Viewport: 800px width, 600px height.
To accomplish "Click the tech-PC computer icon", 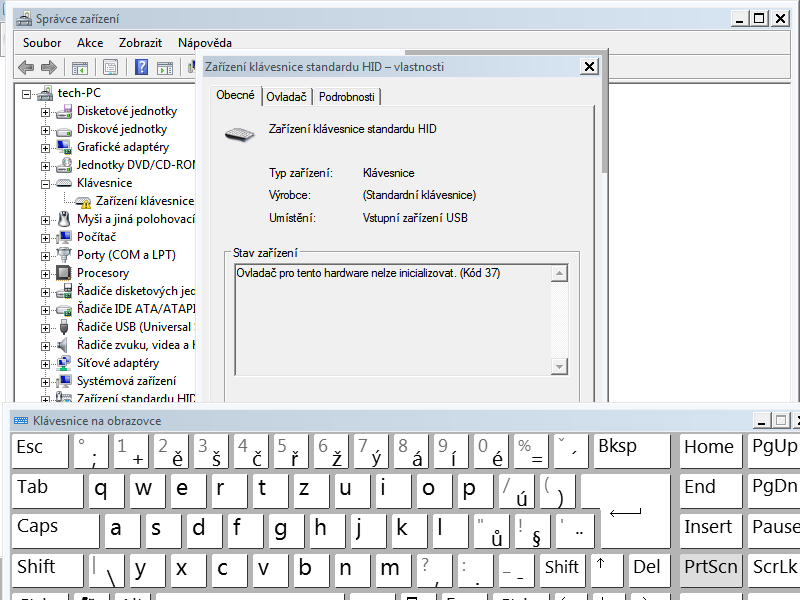I will [x=44, y=93].
